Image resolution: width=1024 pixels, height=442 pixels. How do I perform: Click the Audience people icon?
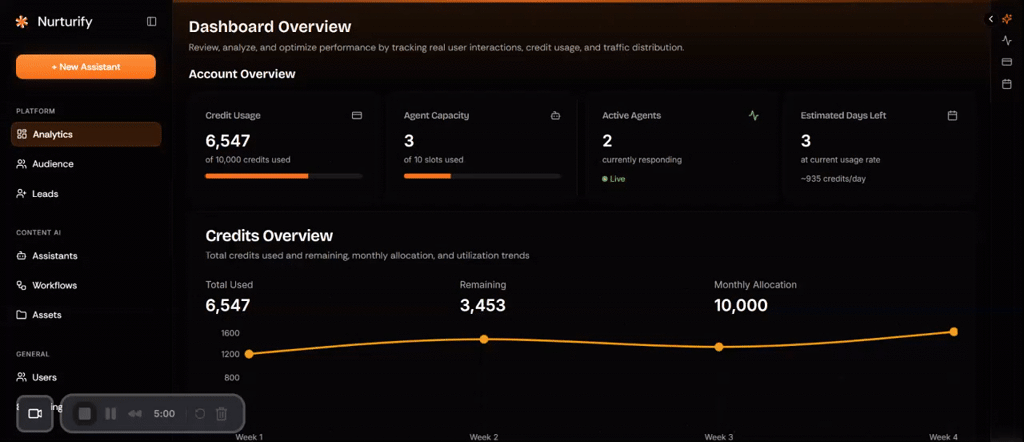(x=22, y=164)
